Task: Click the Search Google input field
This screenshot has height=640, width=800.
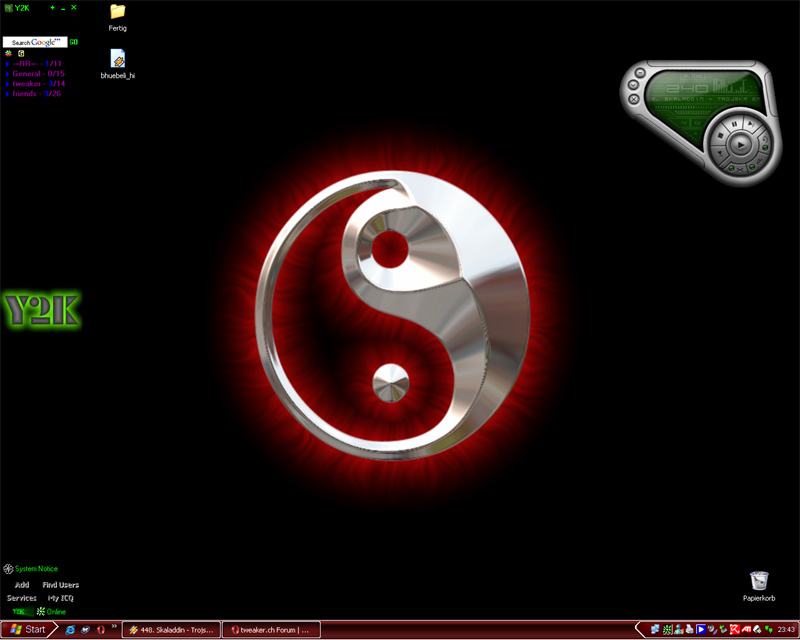Action: 34,42
